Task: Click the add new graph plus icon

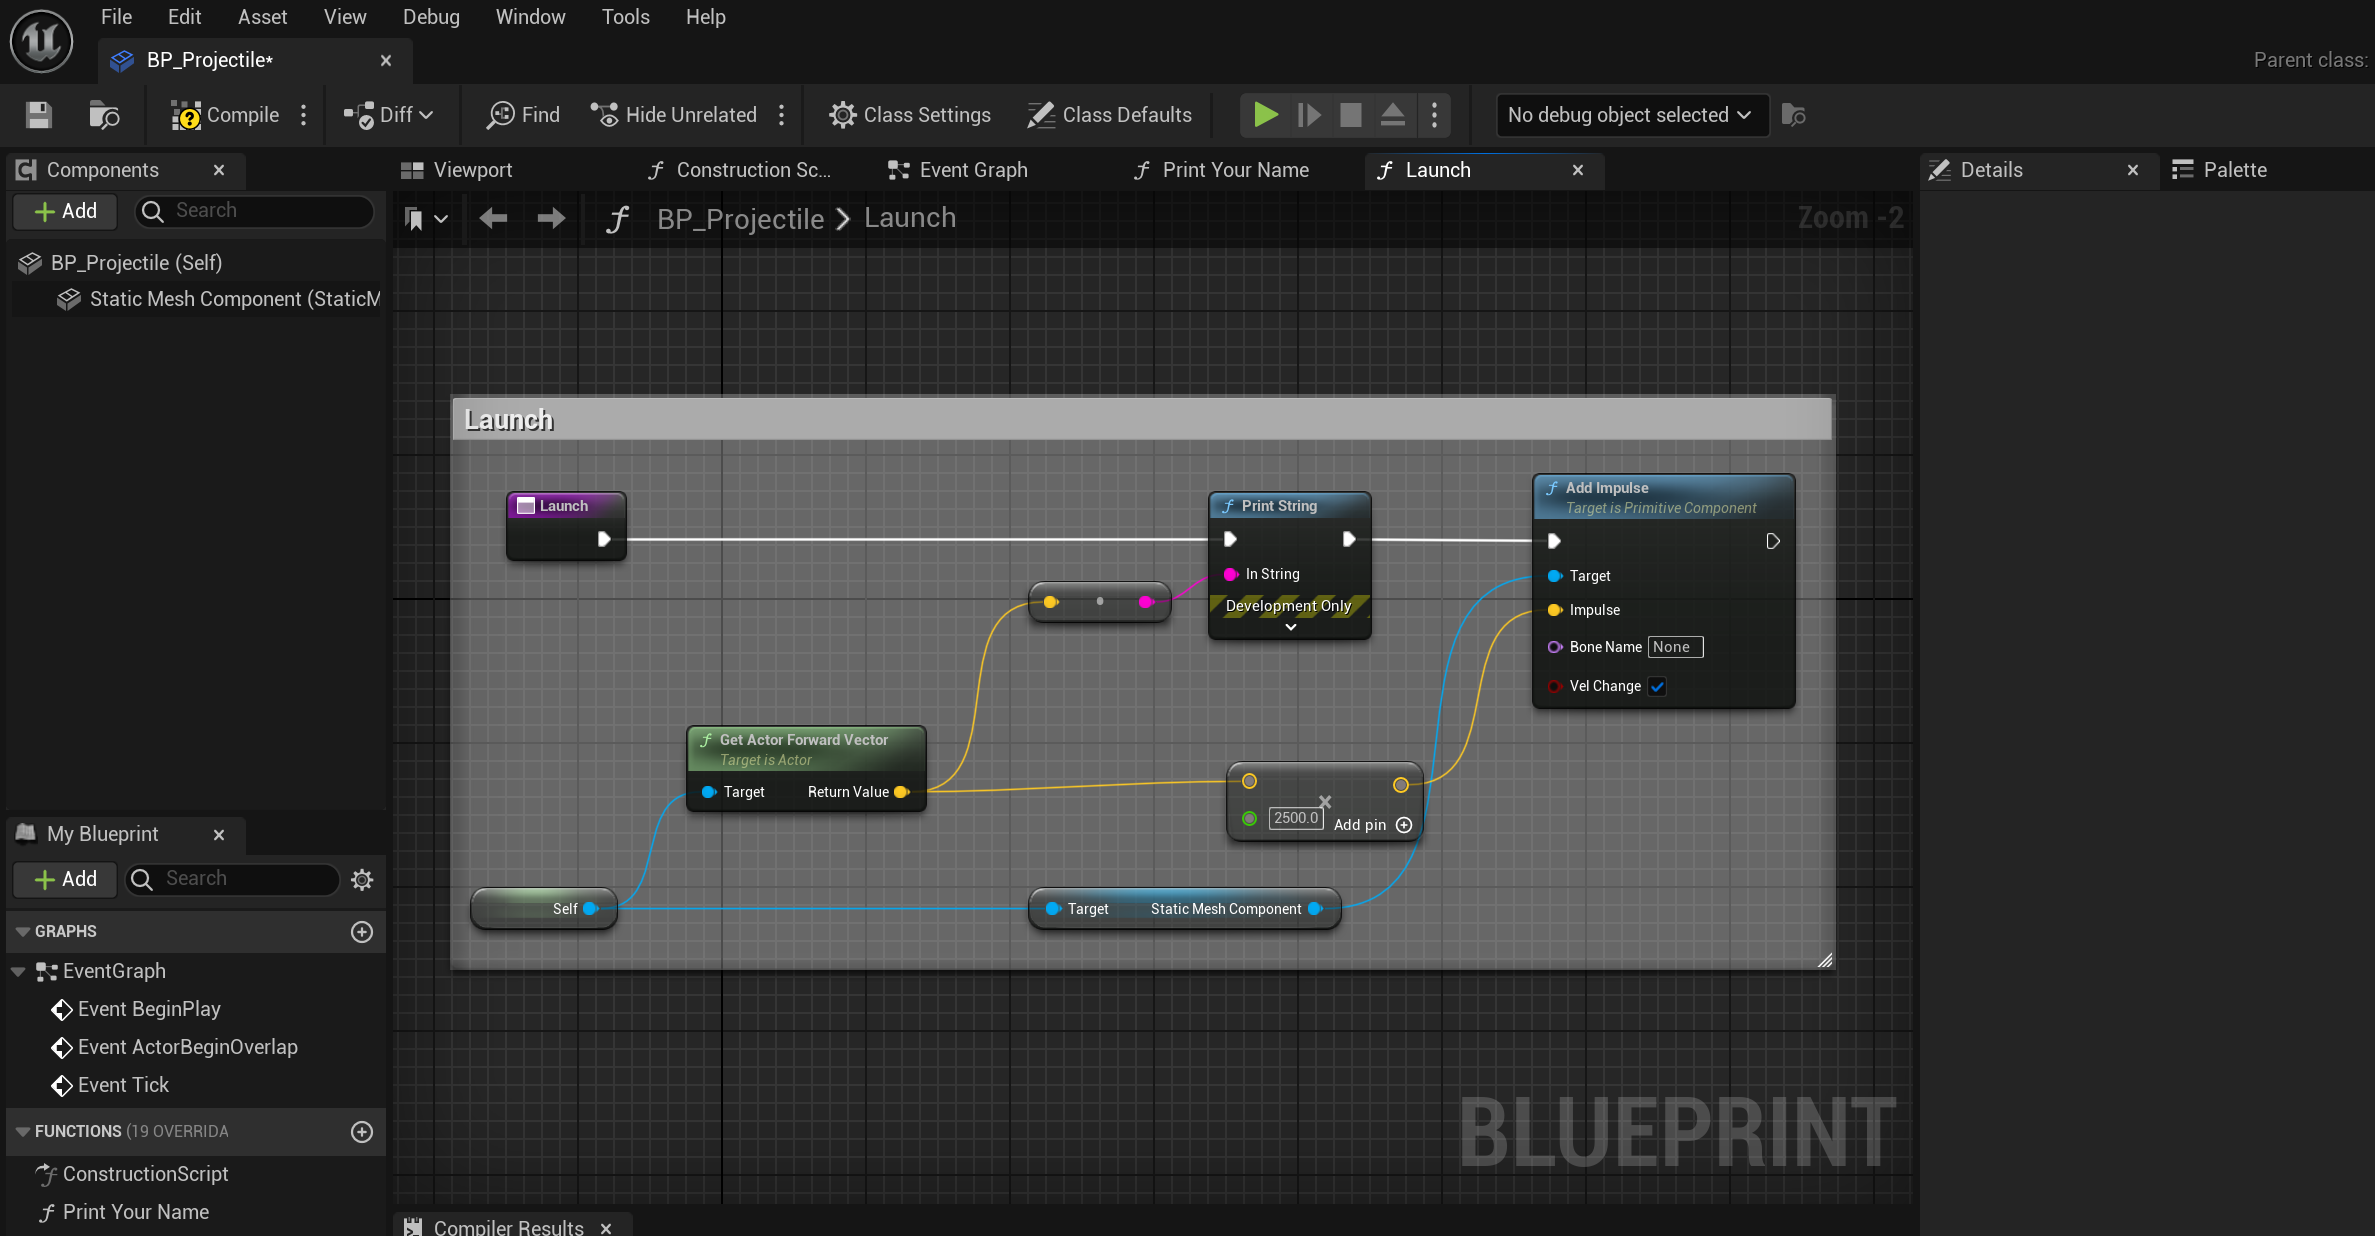Action: tap(362, 931)
